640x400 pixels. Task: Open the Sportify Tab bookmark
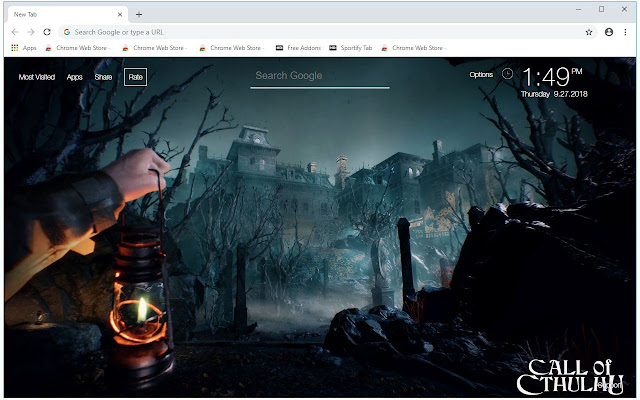tap(351, 48)
